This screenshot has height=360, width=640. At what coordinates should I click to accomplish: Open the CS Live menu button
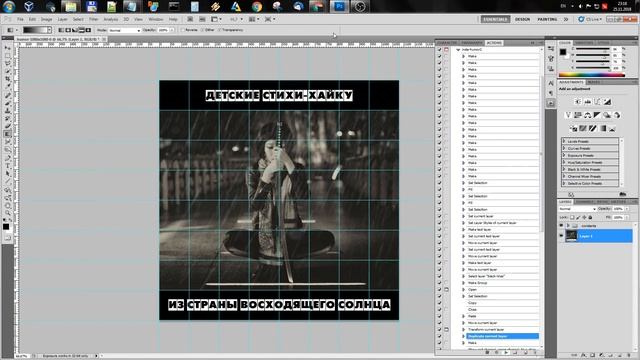click(x=589, y=19)
